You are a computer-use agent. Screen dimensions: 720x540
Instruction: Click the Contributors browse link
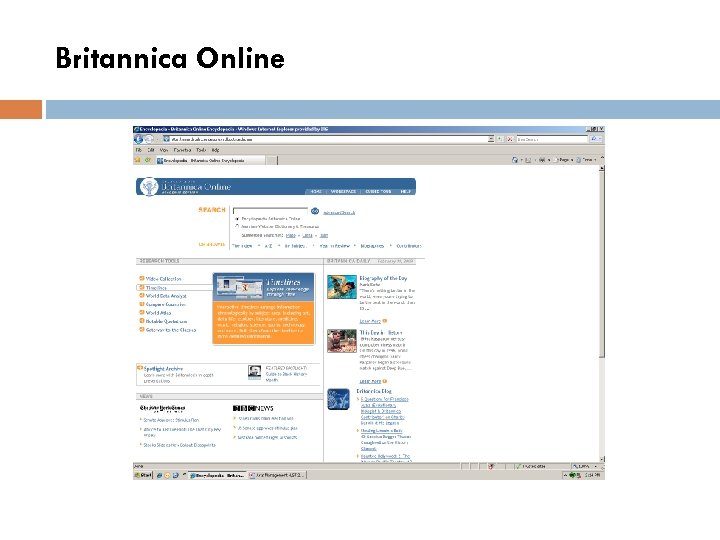pos(409,246)
